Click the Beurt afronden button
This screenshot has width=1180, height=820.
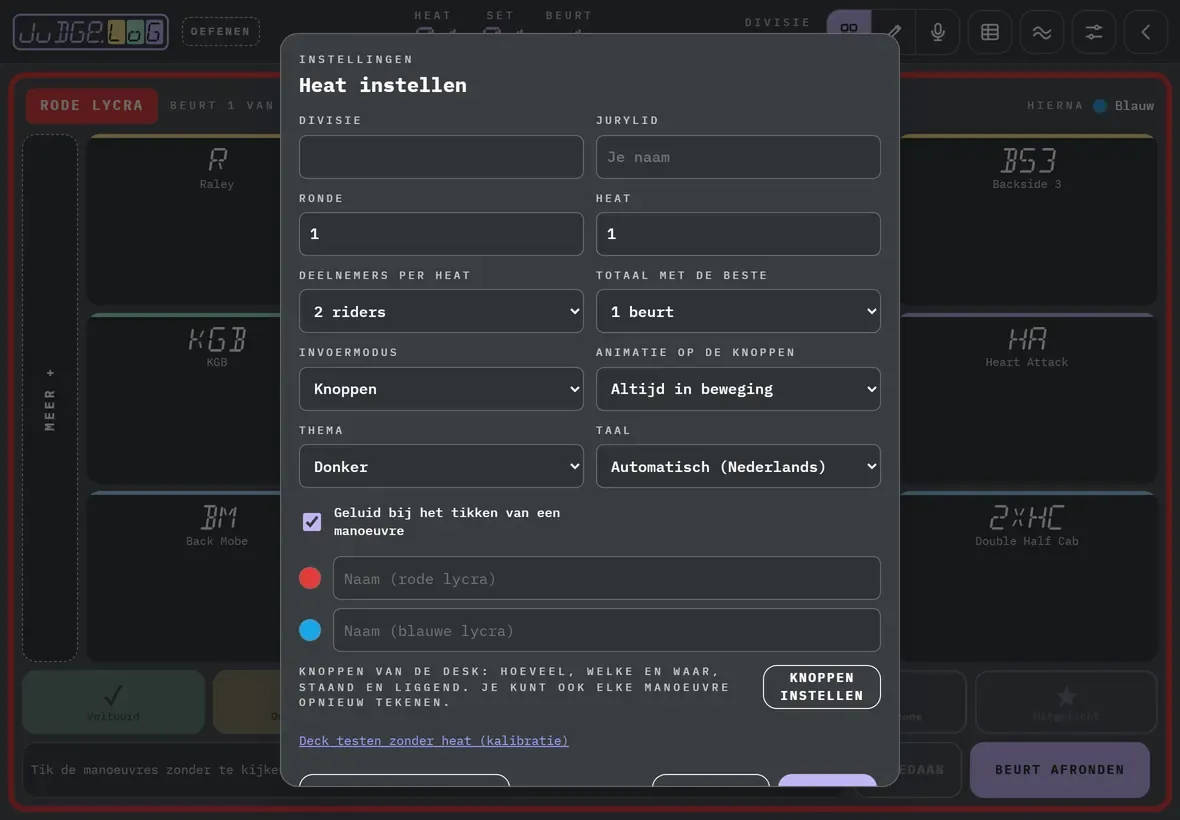(1060, 770)
